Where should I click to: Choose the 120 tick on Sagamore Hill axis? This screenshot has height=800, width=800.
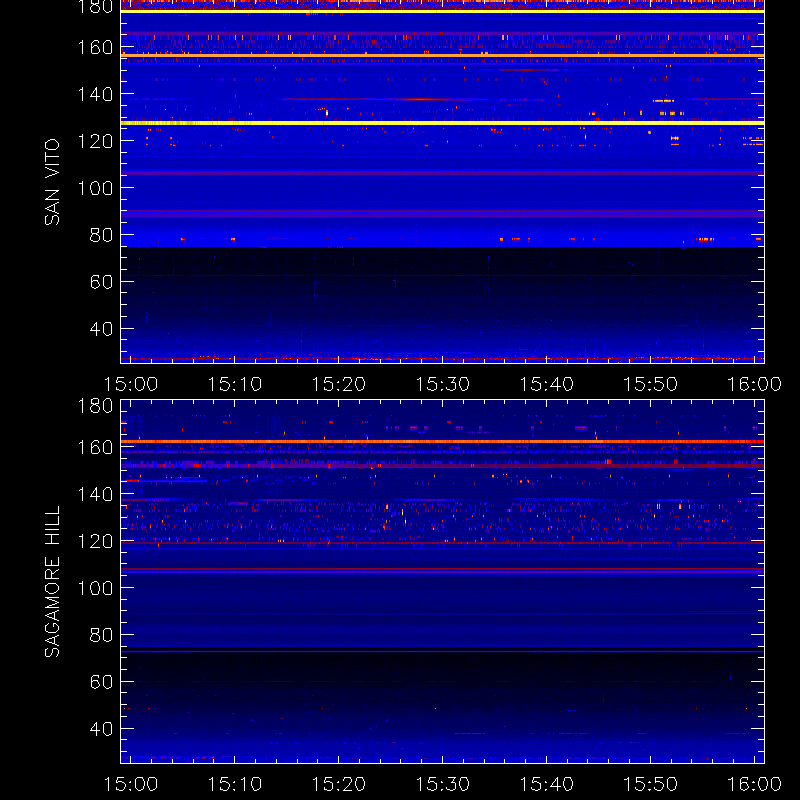[95, 541]
